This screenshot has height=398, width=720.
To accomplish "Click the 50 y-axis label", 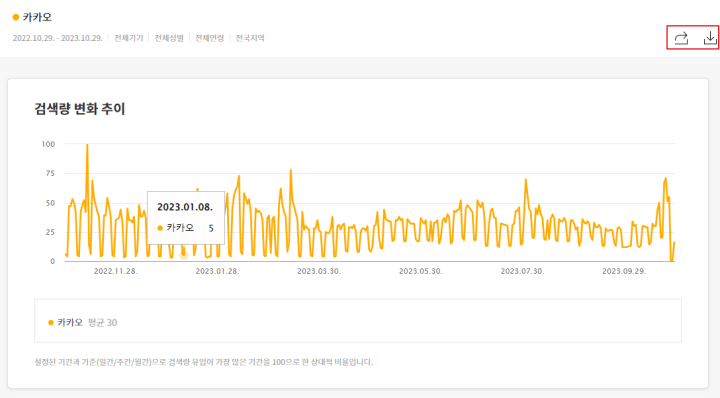I will [x=50, y=203].
